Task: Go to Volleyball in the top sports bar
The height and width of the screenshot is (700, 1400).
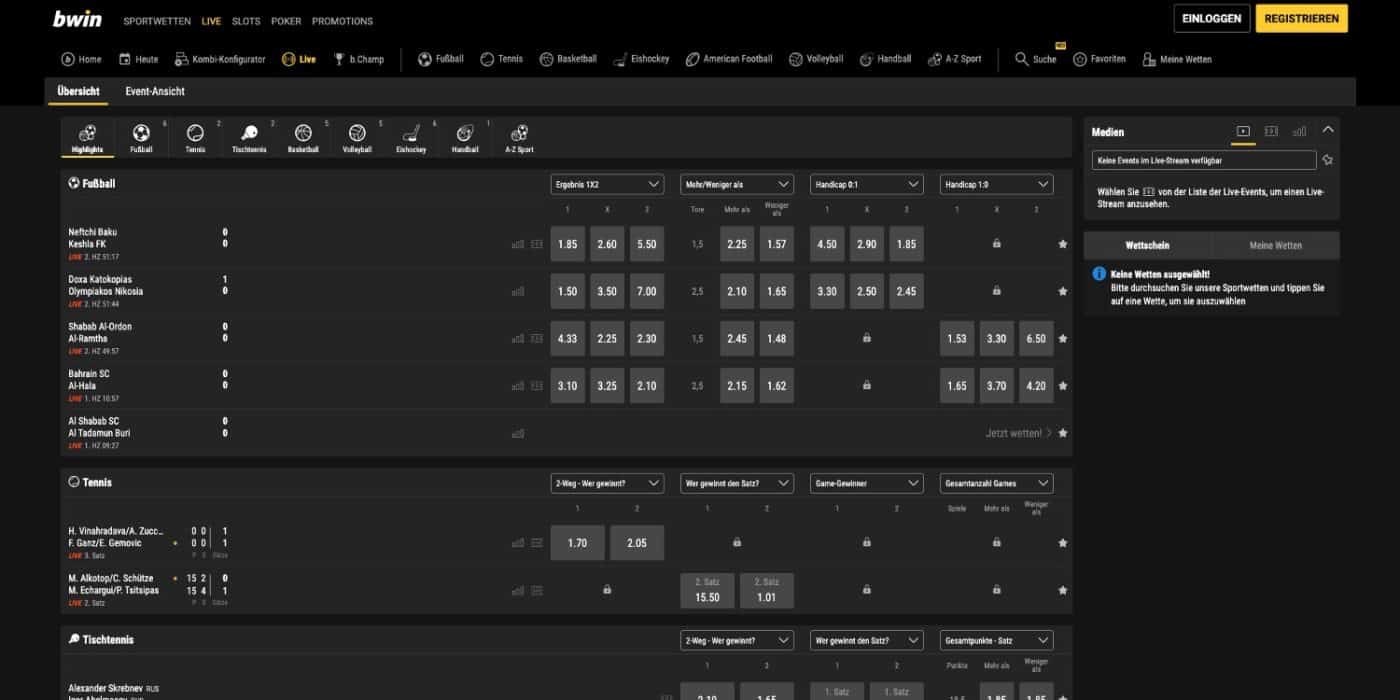Action: point(816,59)
